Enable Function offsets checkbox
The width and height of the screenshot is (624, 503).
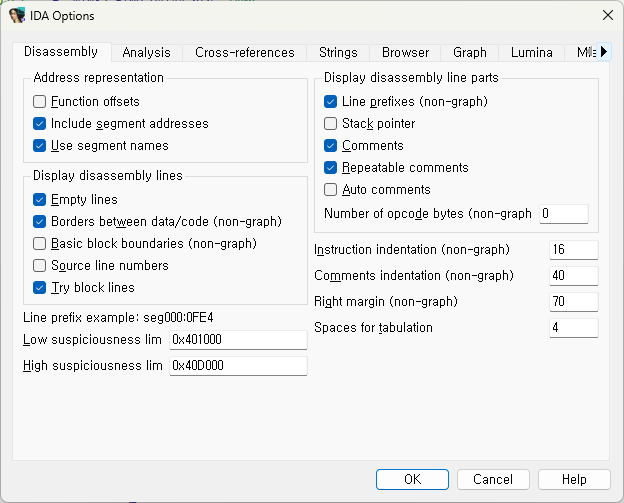[39, 101]
